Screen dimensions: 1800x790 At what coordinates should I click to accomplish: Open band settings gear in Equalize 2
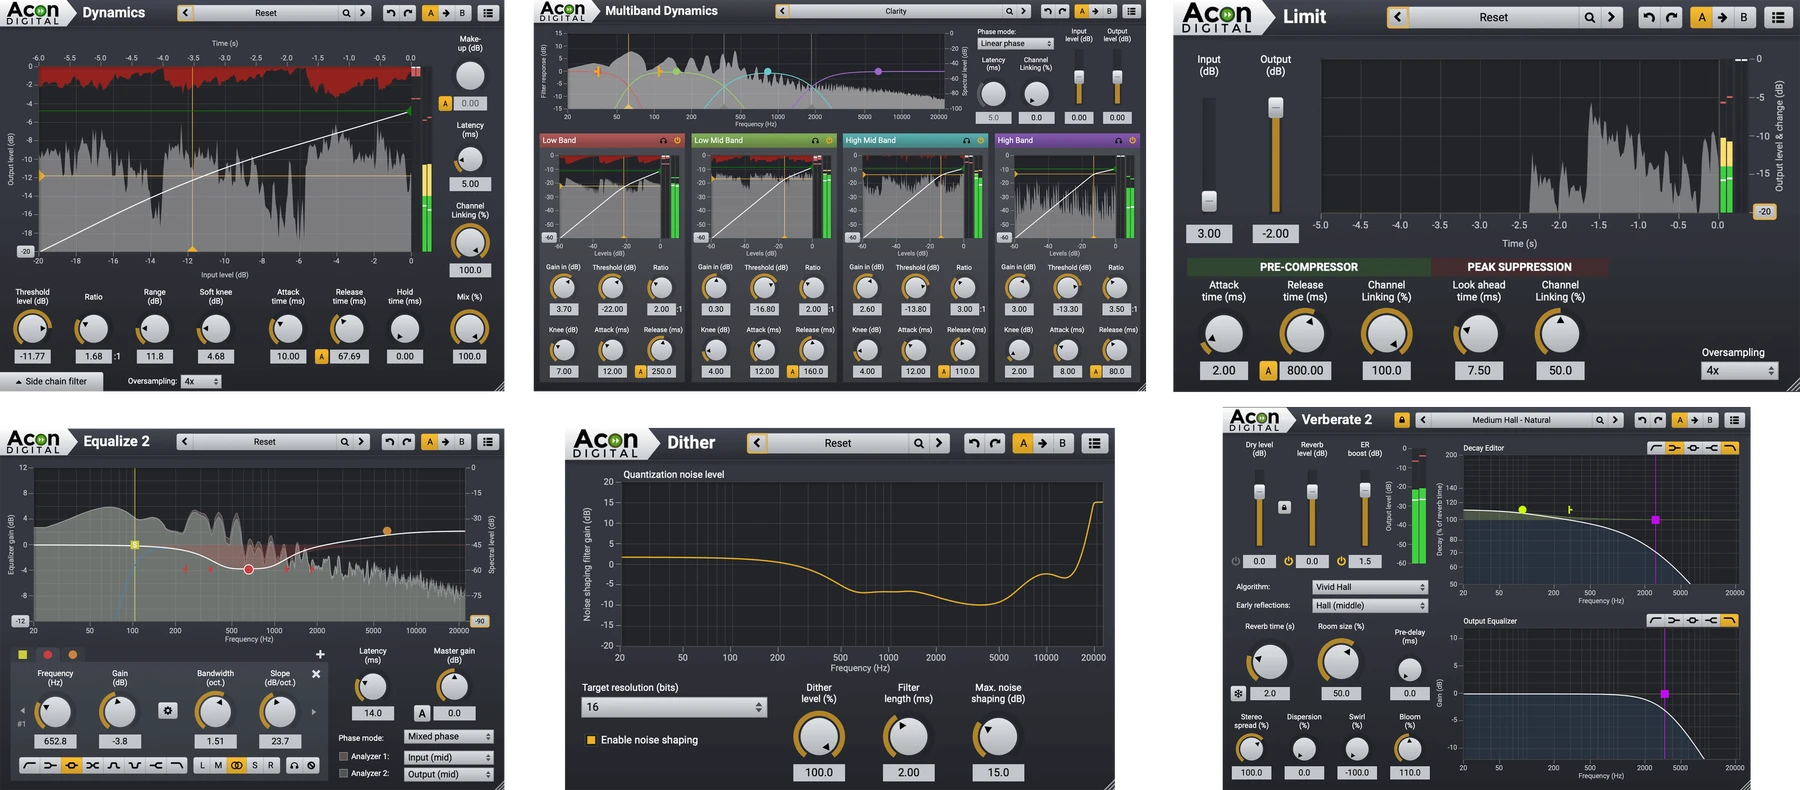168,710
